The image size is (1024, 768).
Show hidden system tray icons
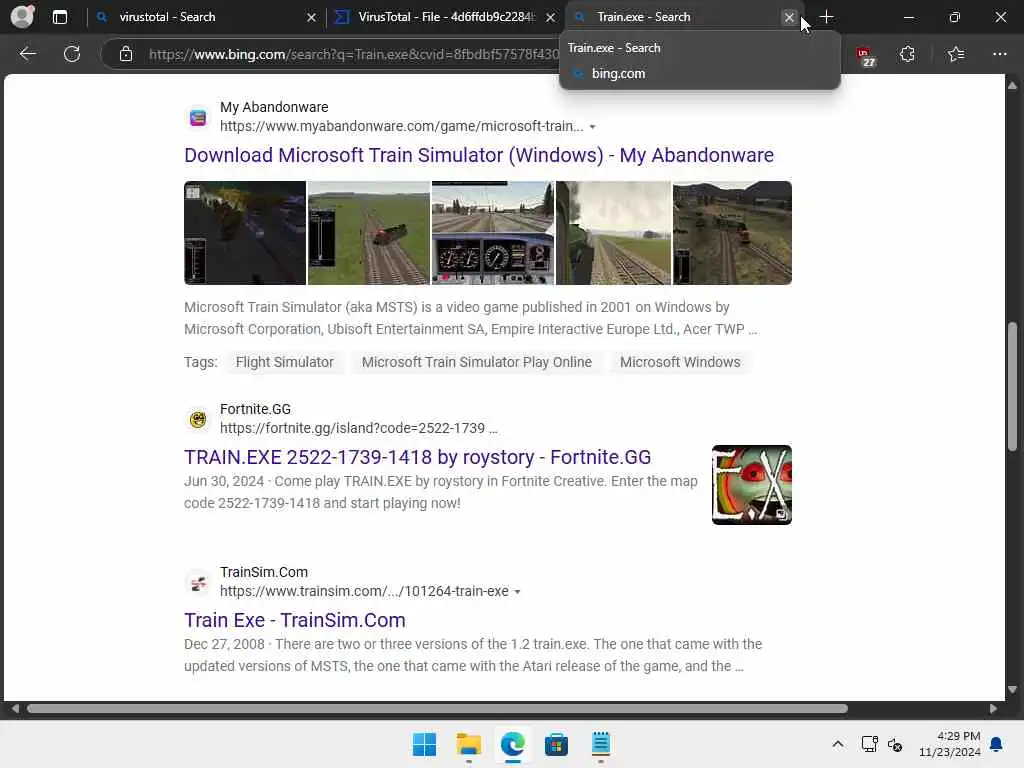(838, 744)
